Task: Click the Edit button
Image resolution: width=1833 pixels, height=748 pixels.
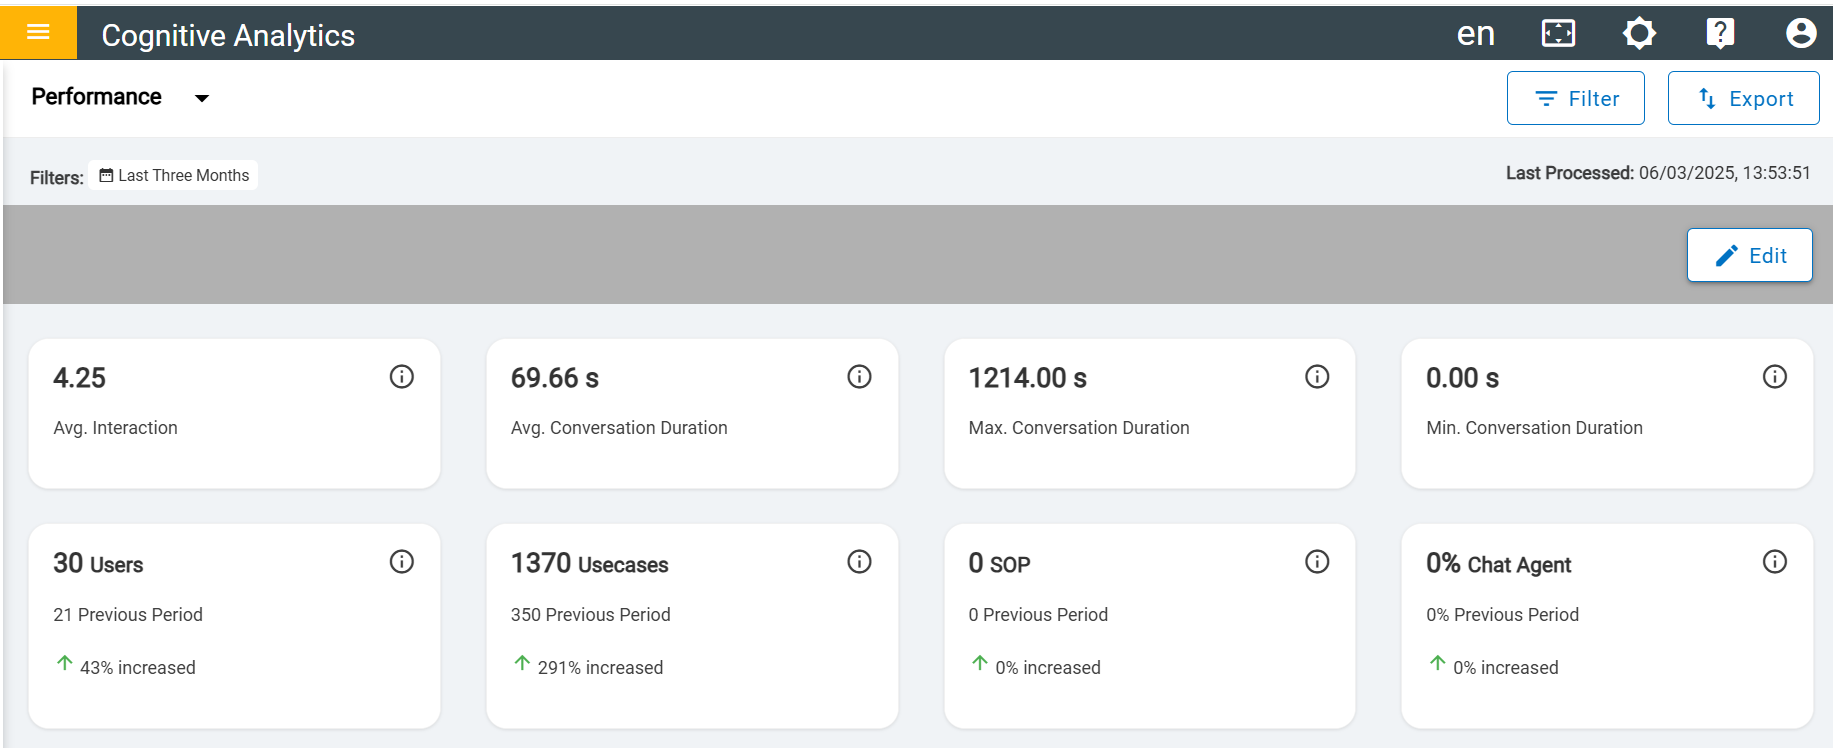Action: pyautogui.click(x=1749, y=255)
